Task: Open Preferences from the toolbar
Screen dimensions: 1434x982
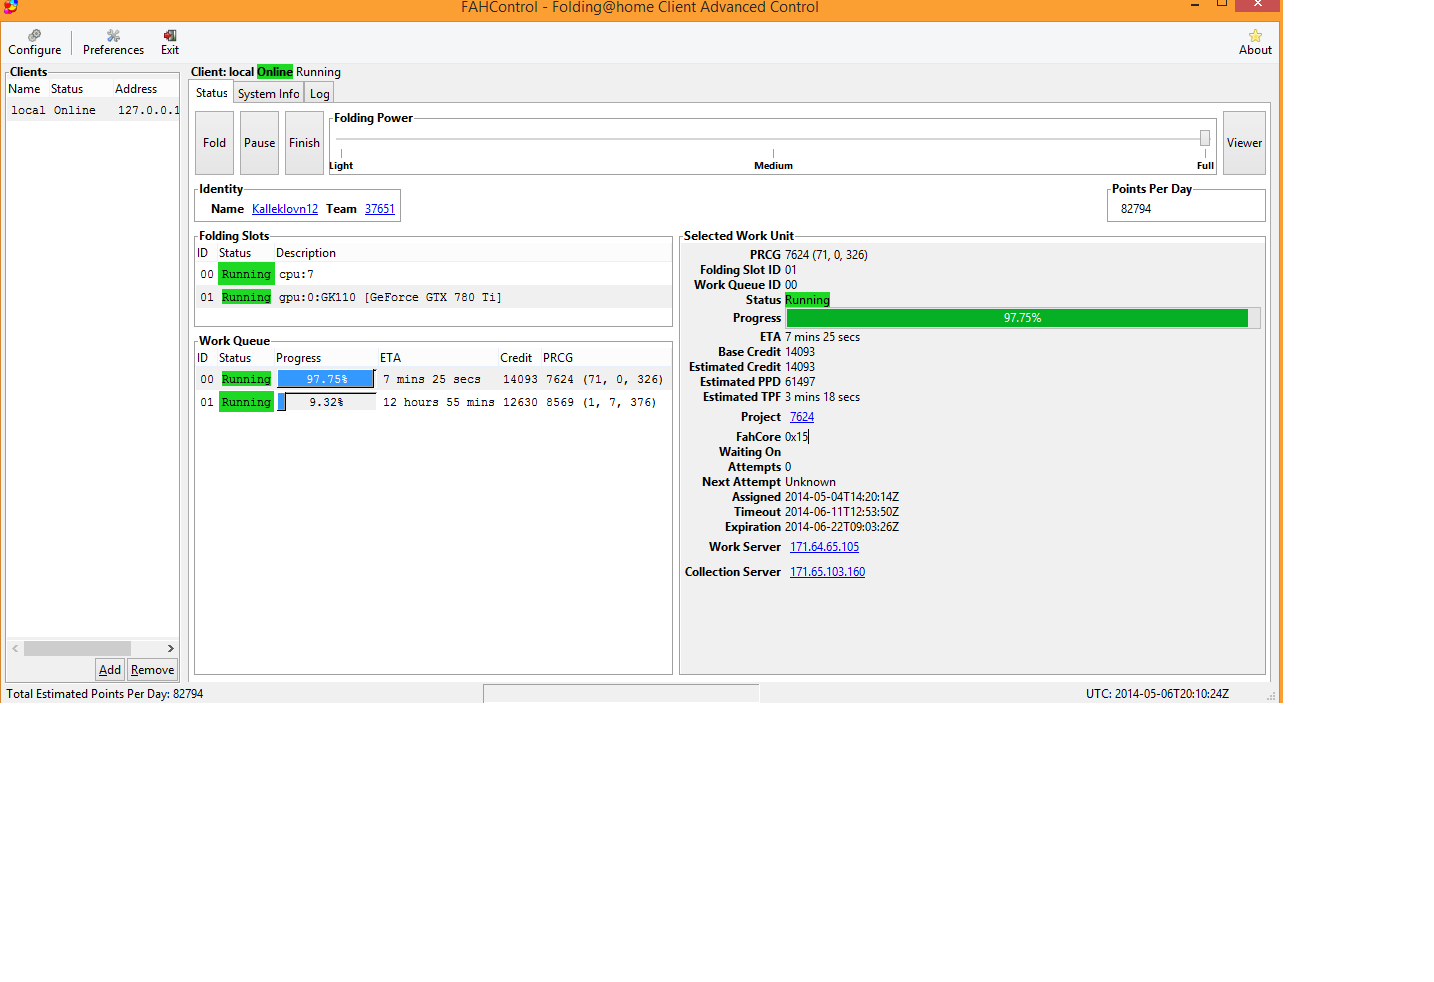Action: [x=113, y=42]
